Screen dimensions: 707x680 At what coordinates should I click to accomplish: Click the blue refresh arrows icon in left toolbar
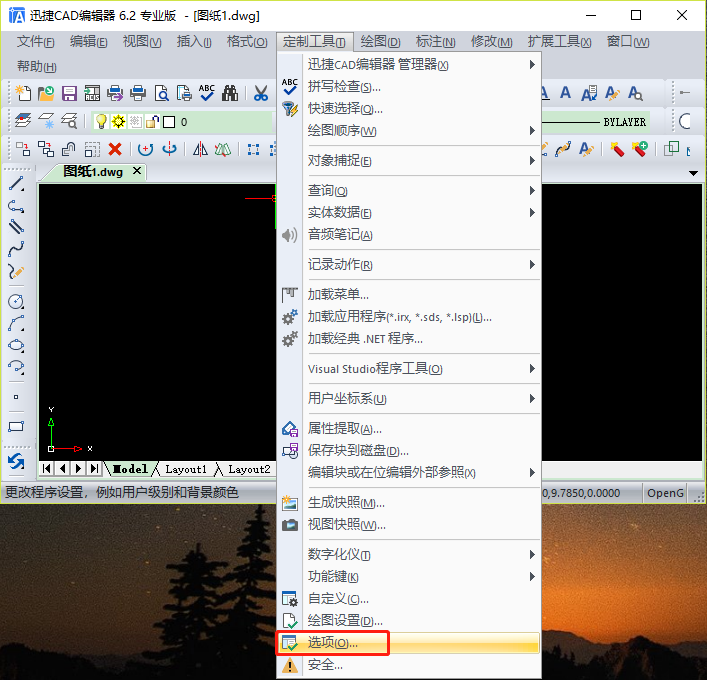[16, 461]
